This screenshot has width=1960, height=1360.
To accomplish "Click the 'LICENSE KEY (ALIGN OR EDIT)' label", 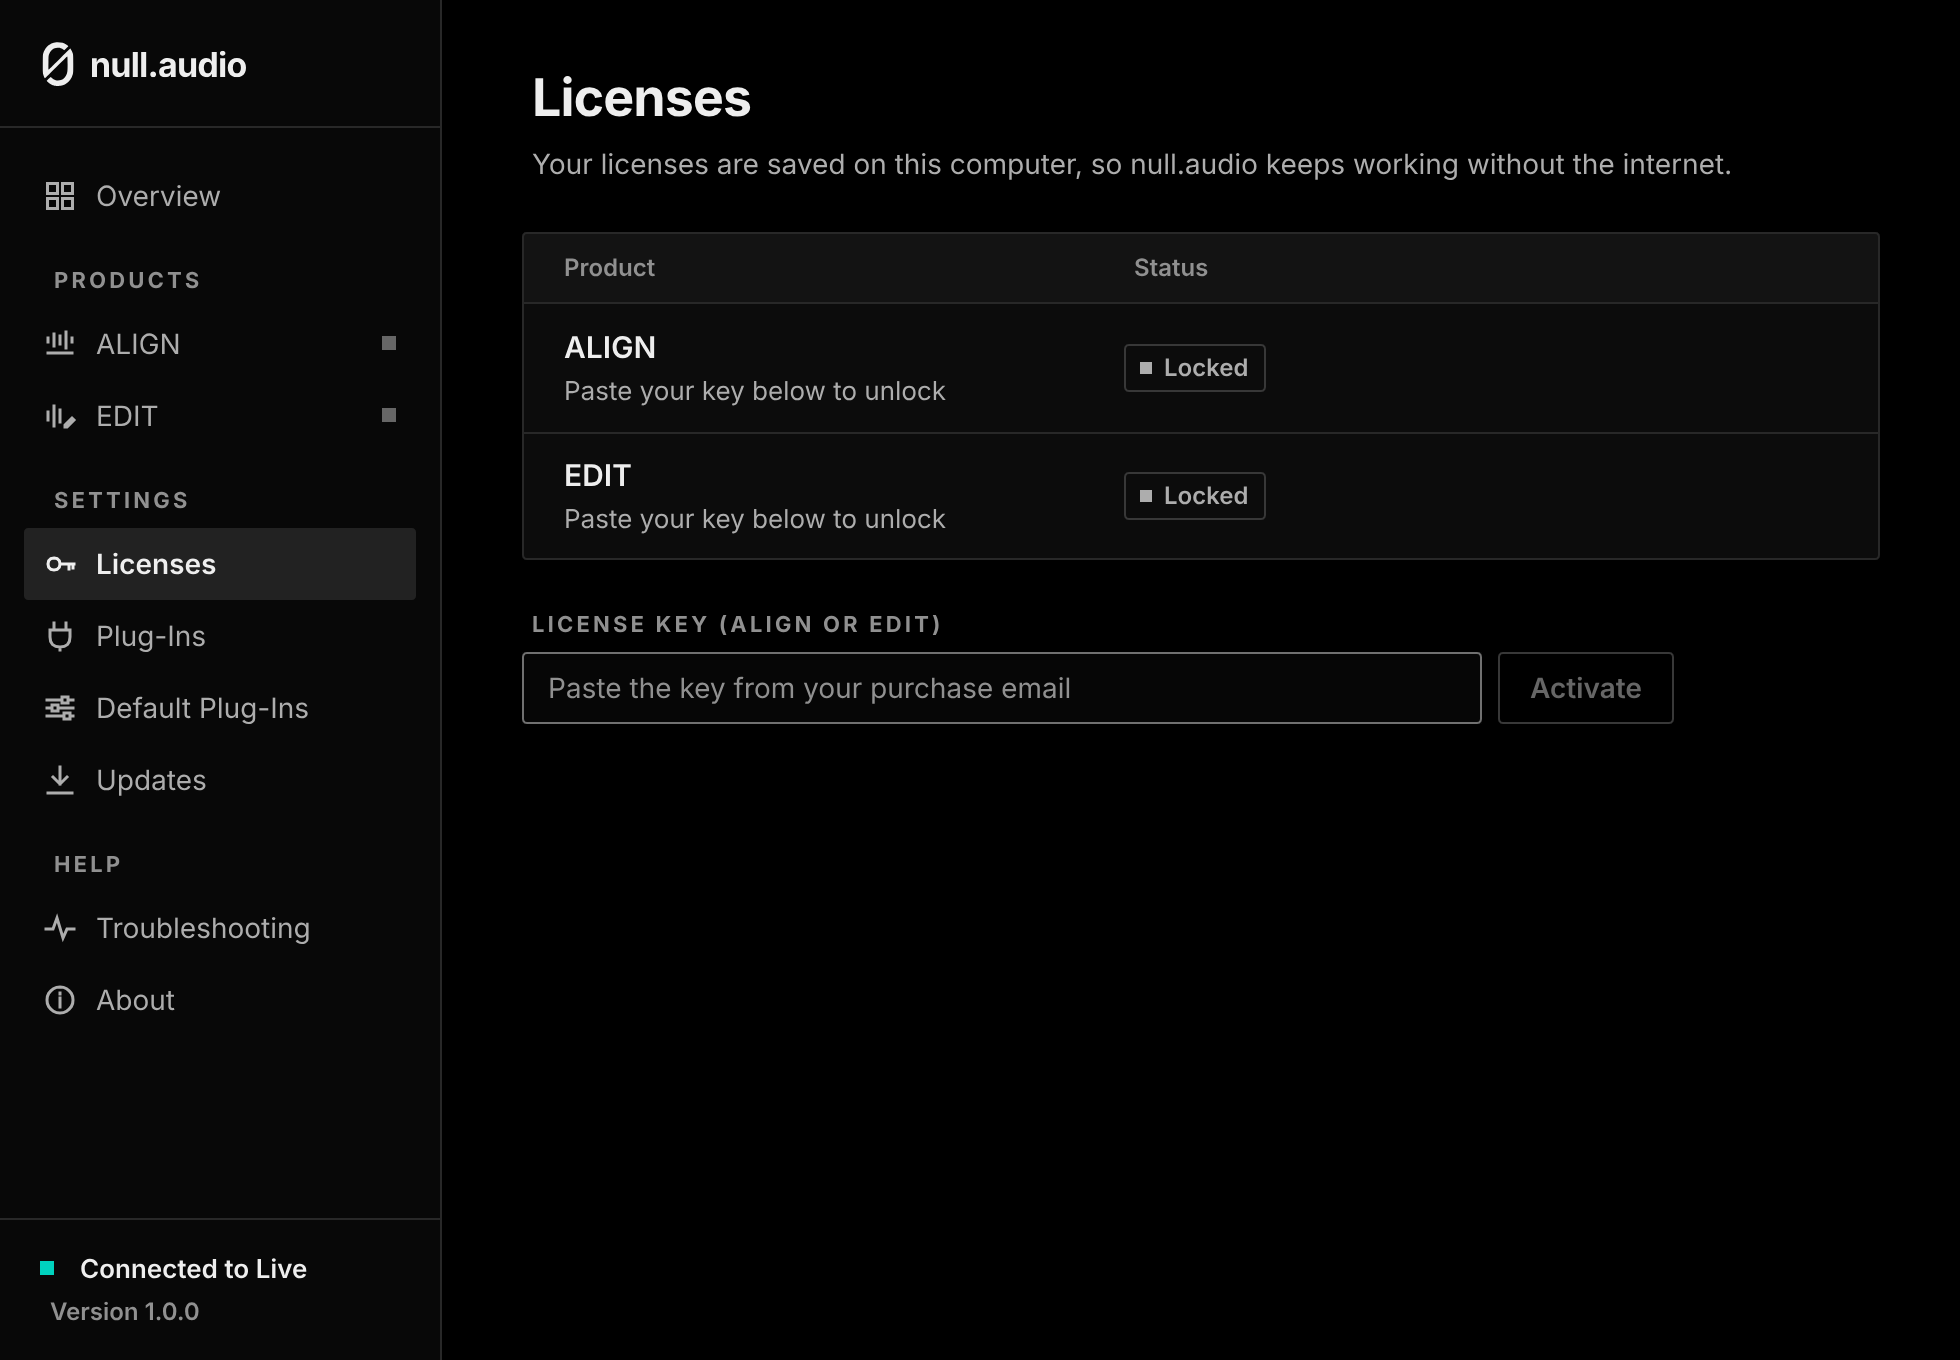I will [x=736, y=624].
